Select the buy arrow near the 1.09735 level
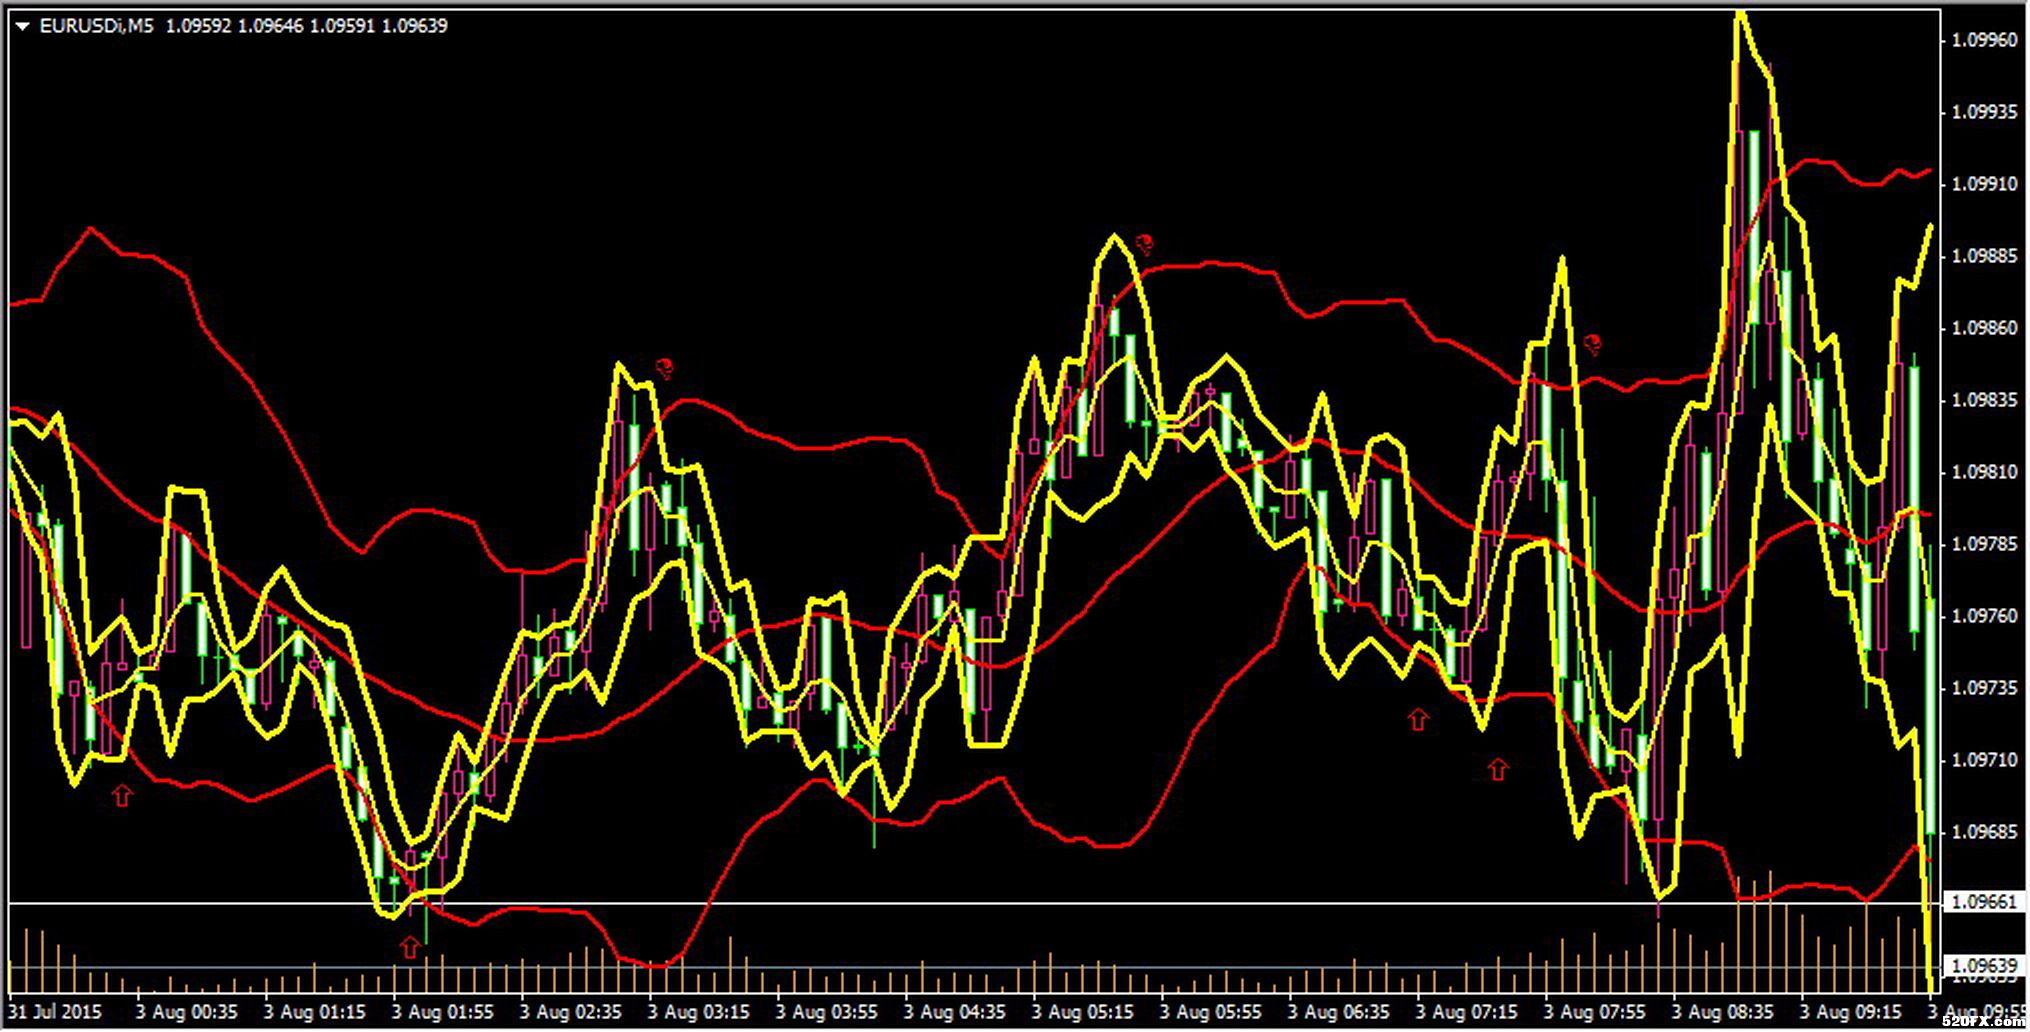 coord(1418,718)
